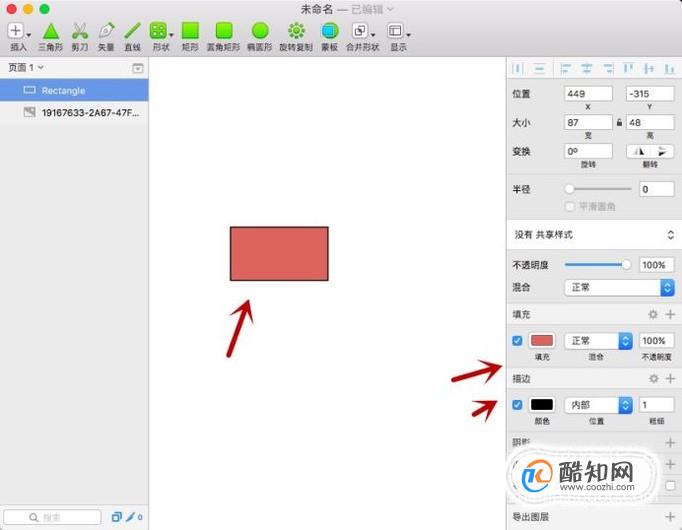Toggle the border enabled checkbox

pos(517,405)
